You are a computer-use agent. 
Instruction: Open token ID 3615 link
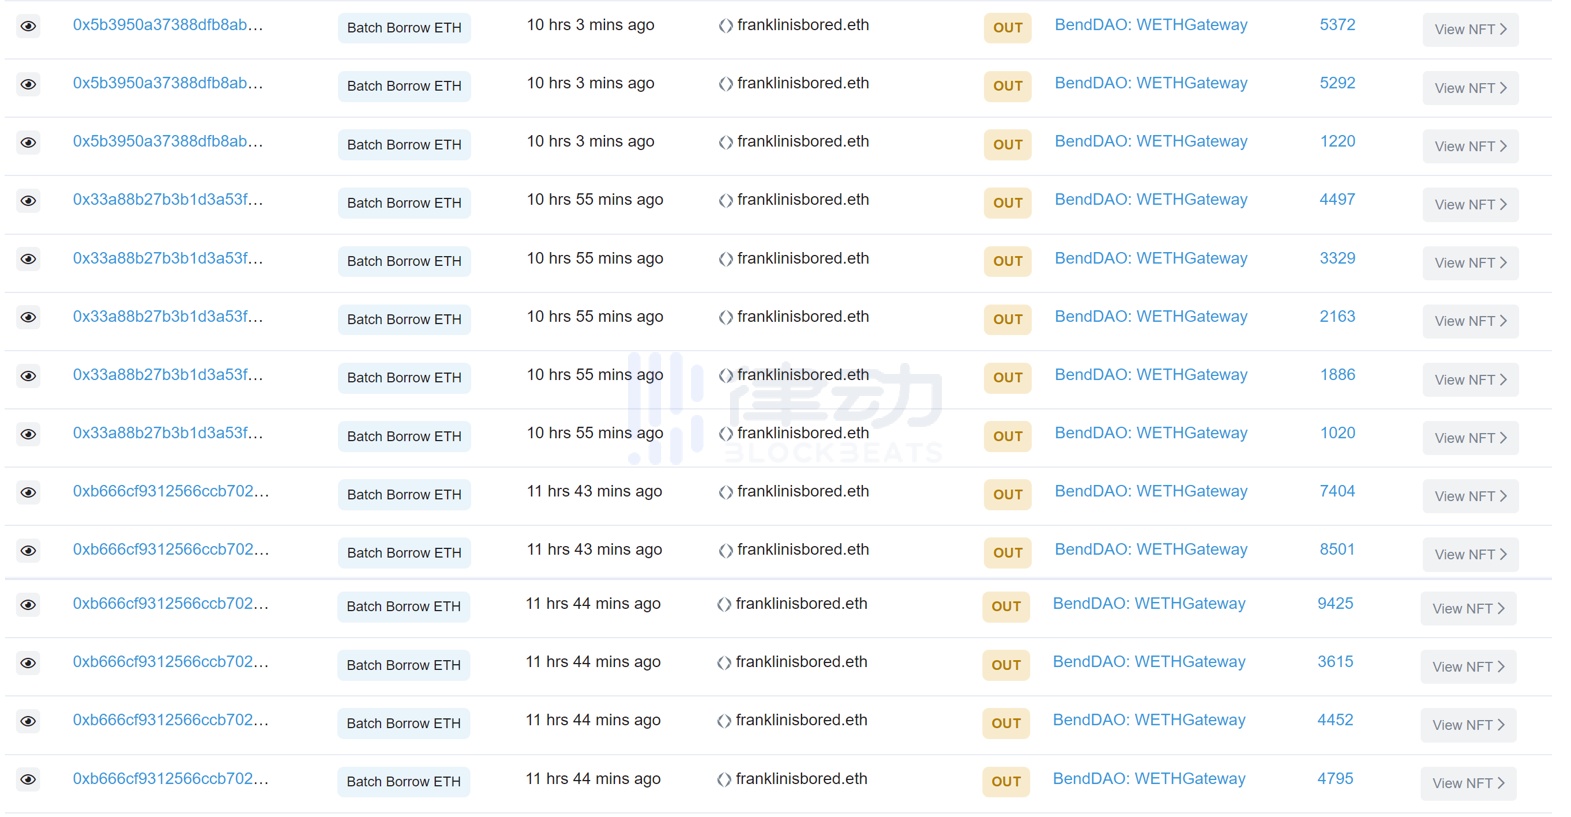point(1335,662)
